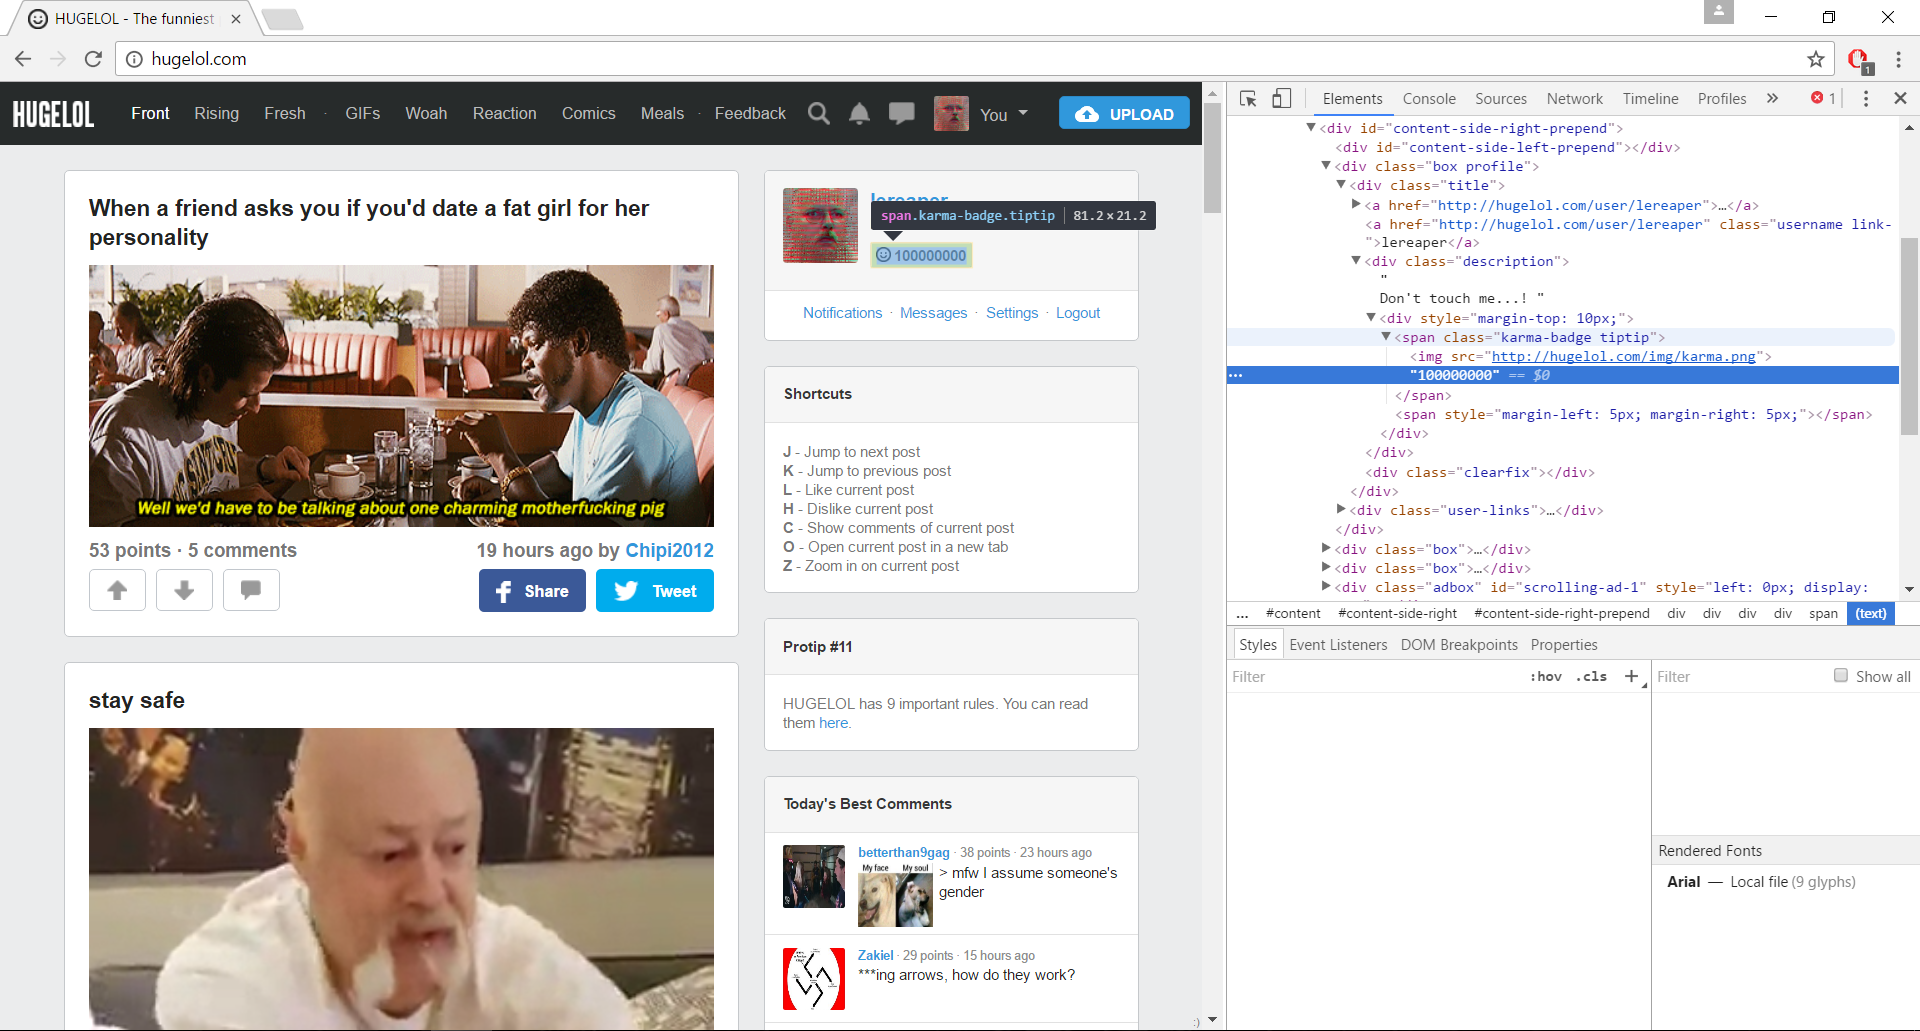Click the user avatar in the navbar
This screenshot has width=1920, height=1031.
[951, 114]
